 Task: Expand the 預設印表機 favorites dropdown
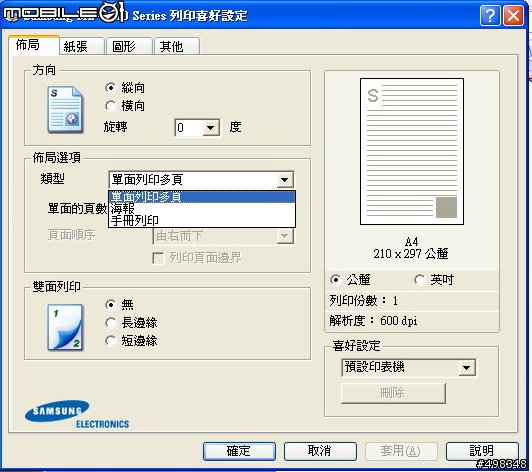(x=467, y=367)
